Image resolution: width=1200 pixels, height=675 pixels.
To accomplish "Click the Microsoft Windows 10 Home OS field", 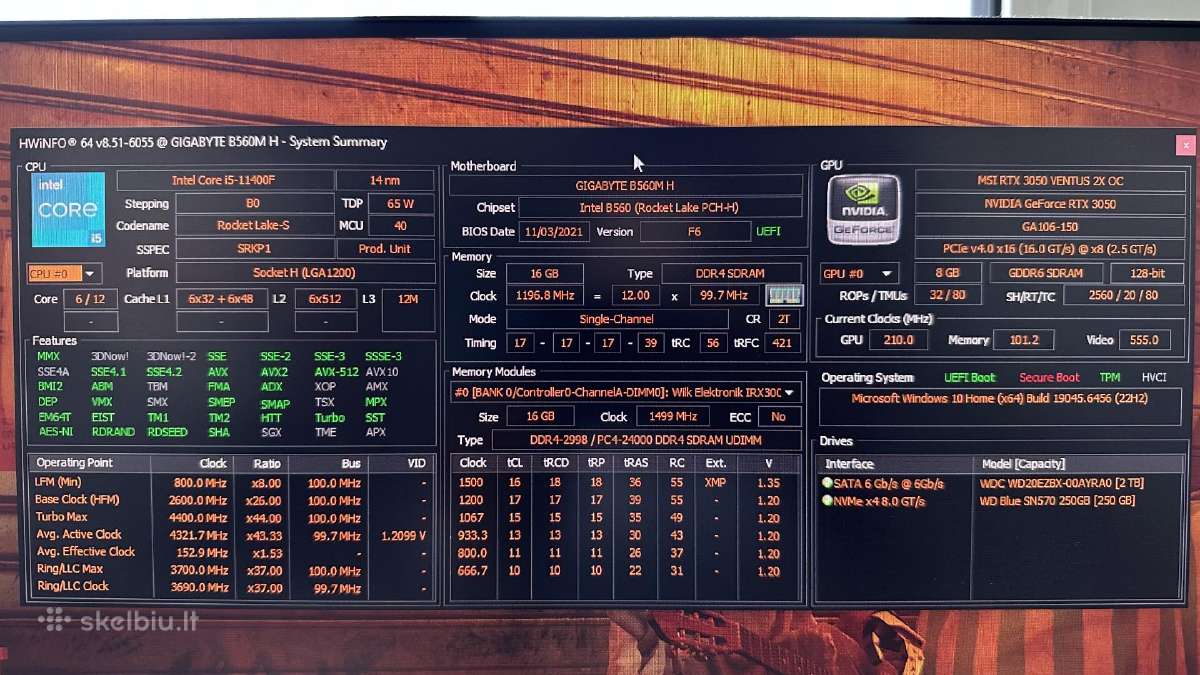I will coord(1000,406).
